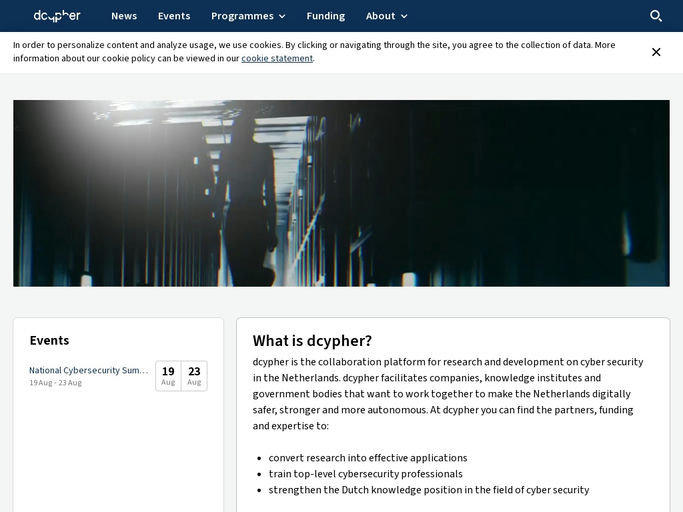
Task: Follow the cookie statement link
Action: tap(277, 58)
